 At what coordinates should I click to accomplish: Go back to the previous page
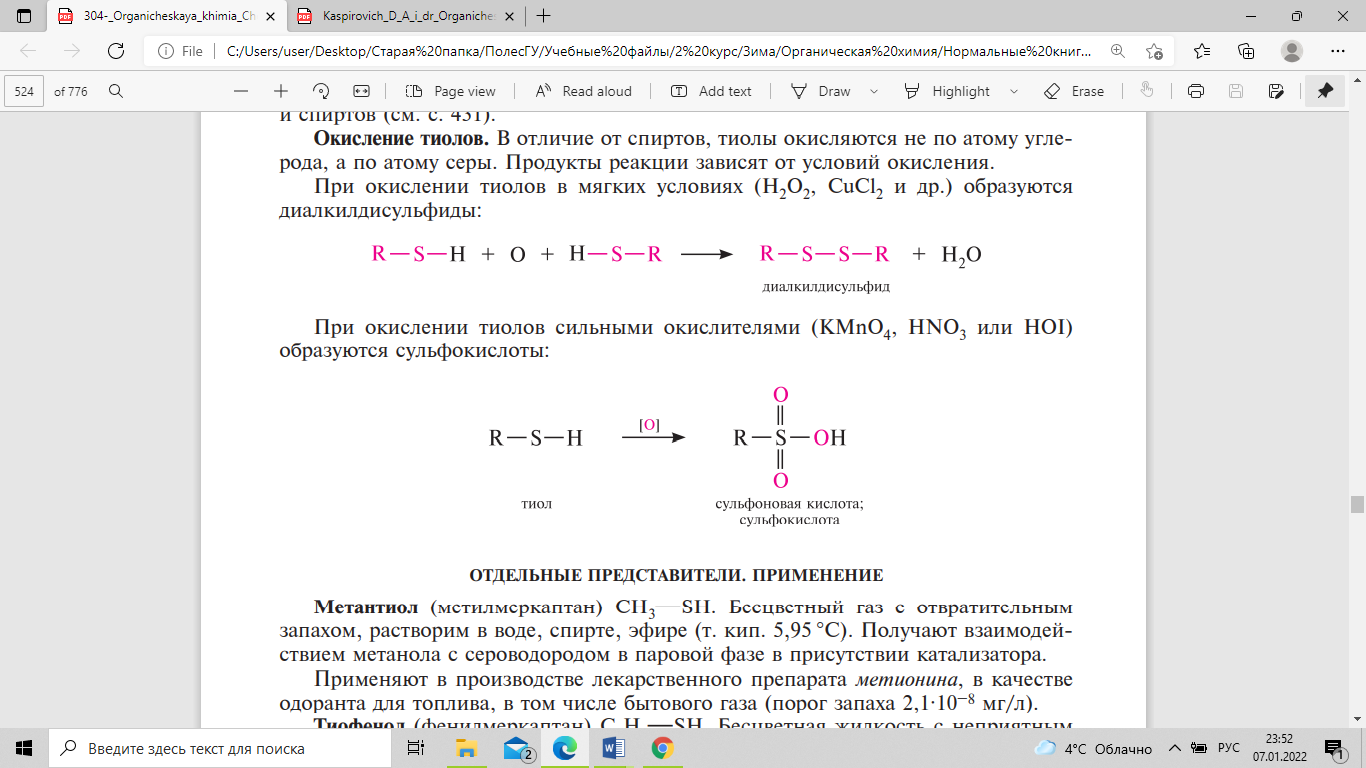click(28, 51)
